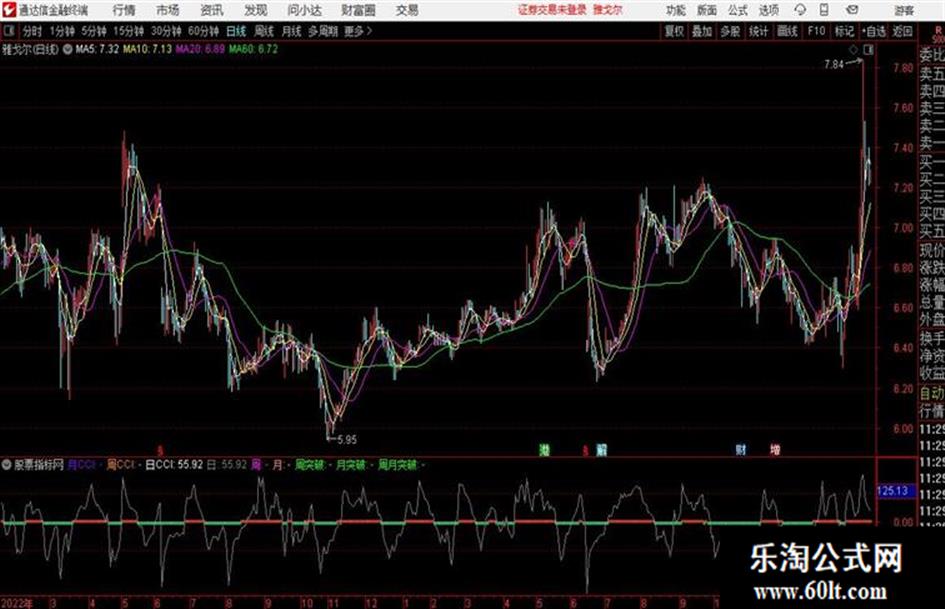
Task: Open the 发现 menu
Action: point(256,10)
